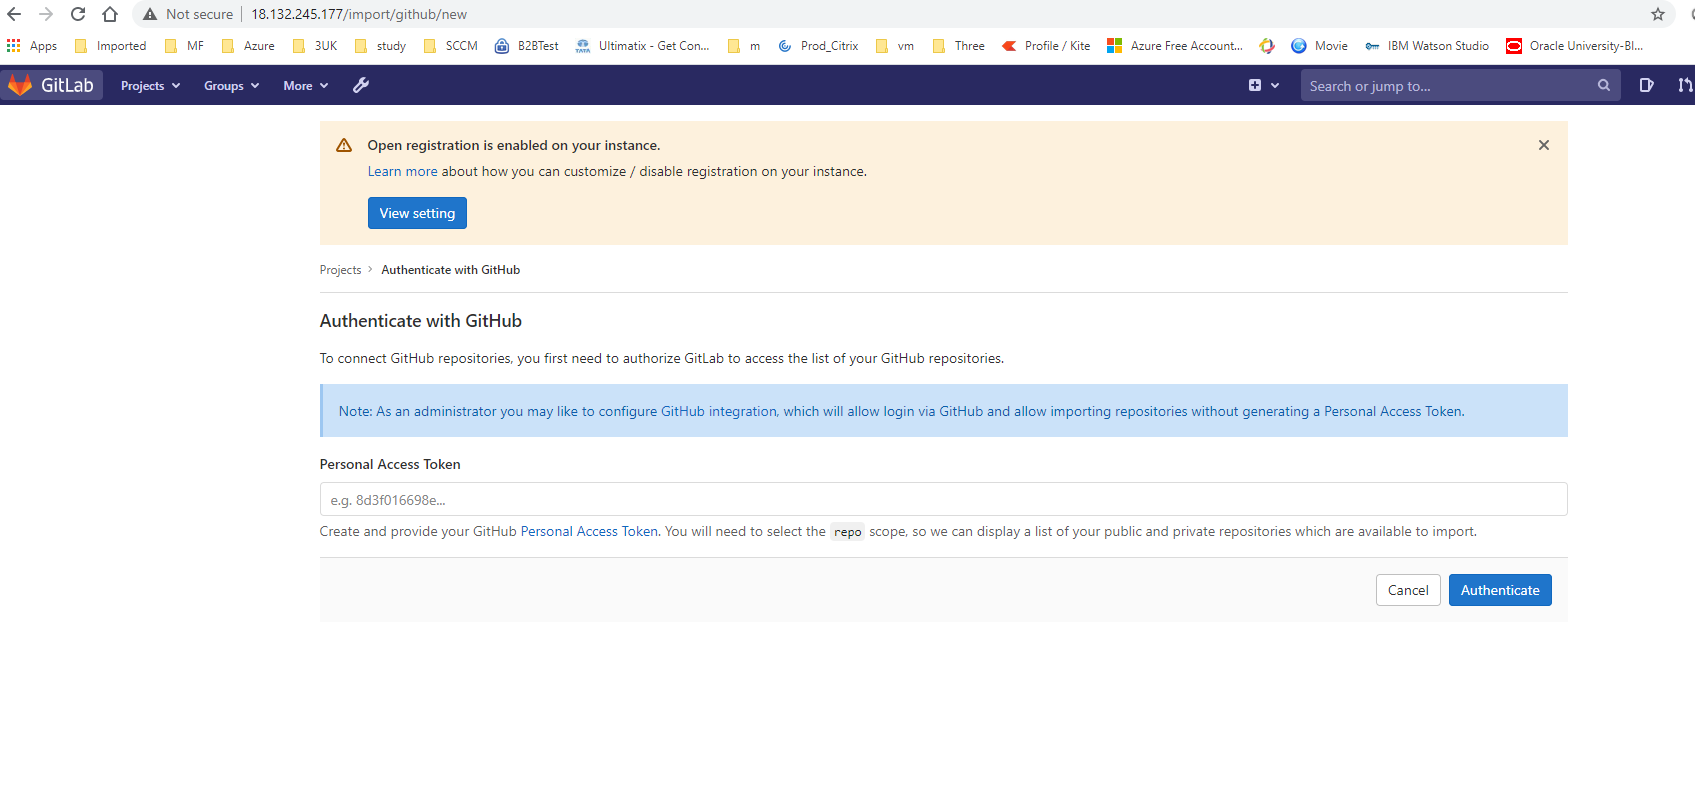This screenshot has width=1695, height=787.
Task: Open the Profile / Kite bookmark
Action: click(x=1046, y=46)
